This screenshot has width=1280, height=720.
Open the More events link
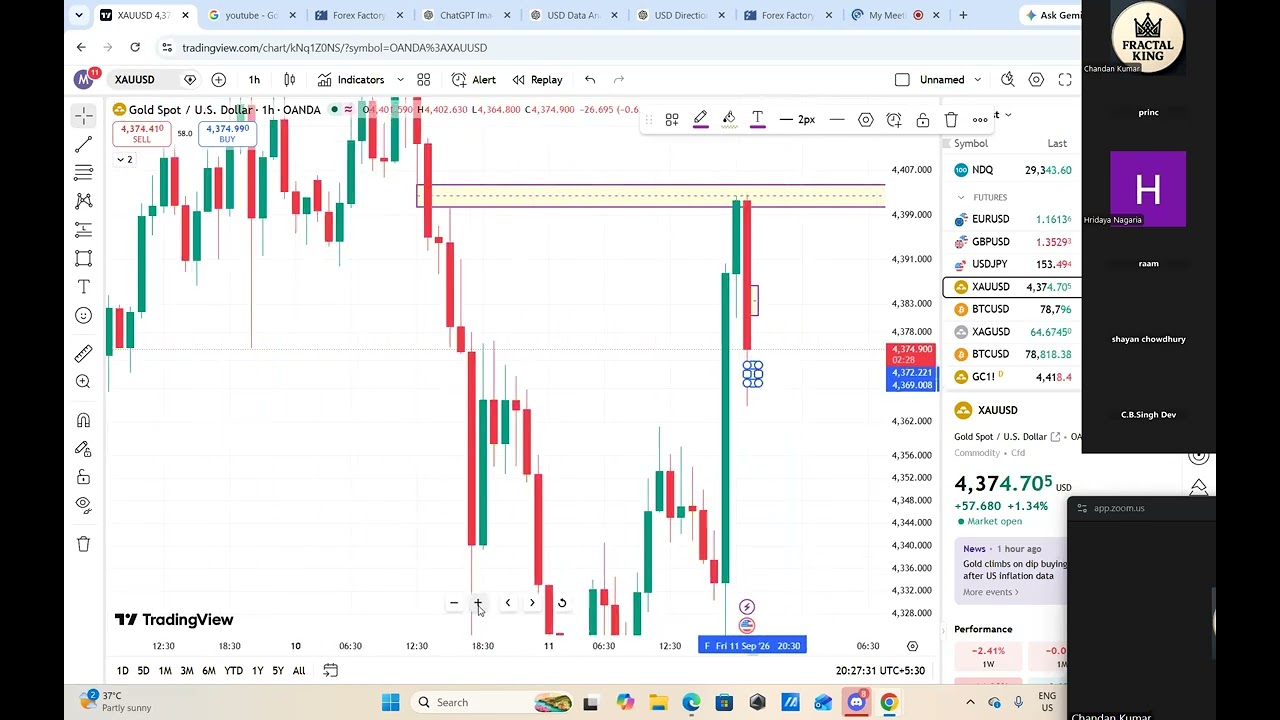tap(991, 592)
